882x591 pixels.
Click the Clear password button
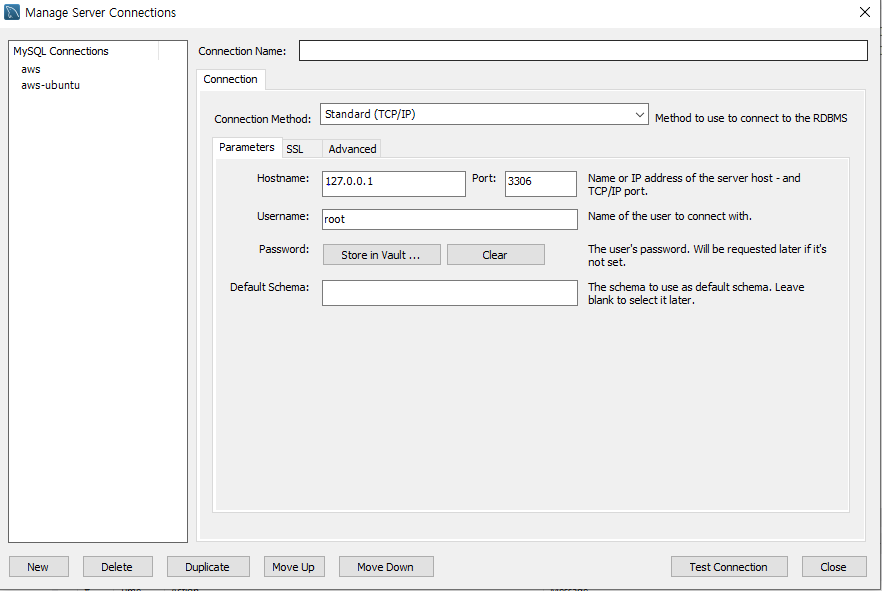coord(496,255)
